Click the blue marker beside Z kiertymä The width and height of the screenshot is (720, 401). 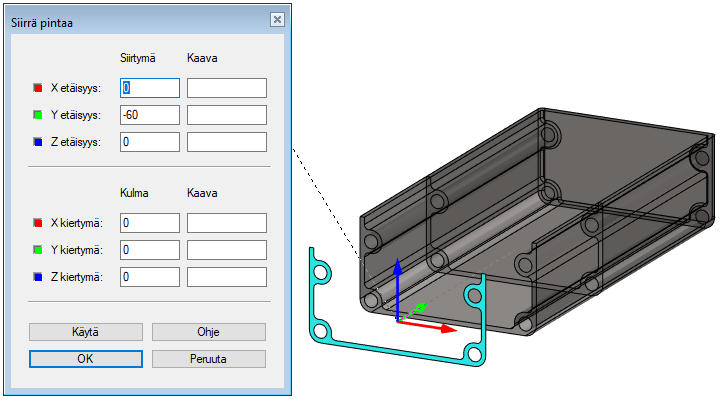tap(38, 277)
